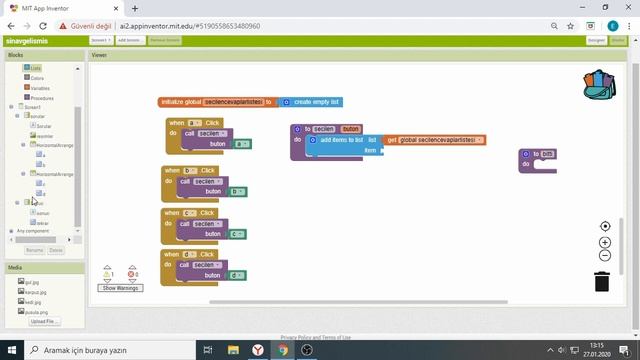Bookmark this page with the star
This screenshot has height=360, width=640.
point(570,26)
